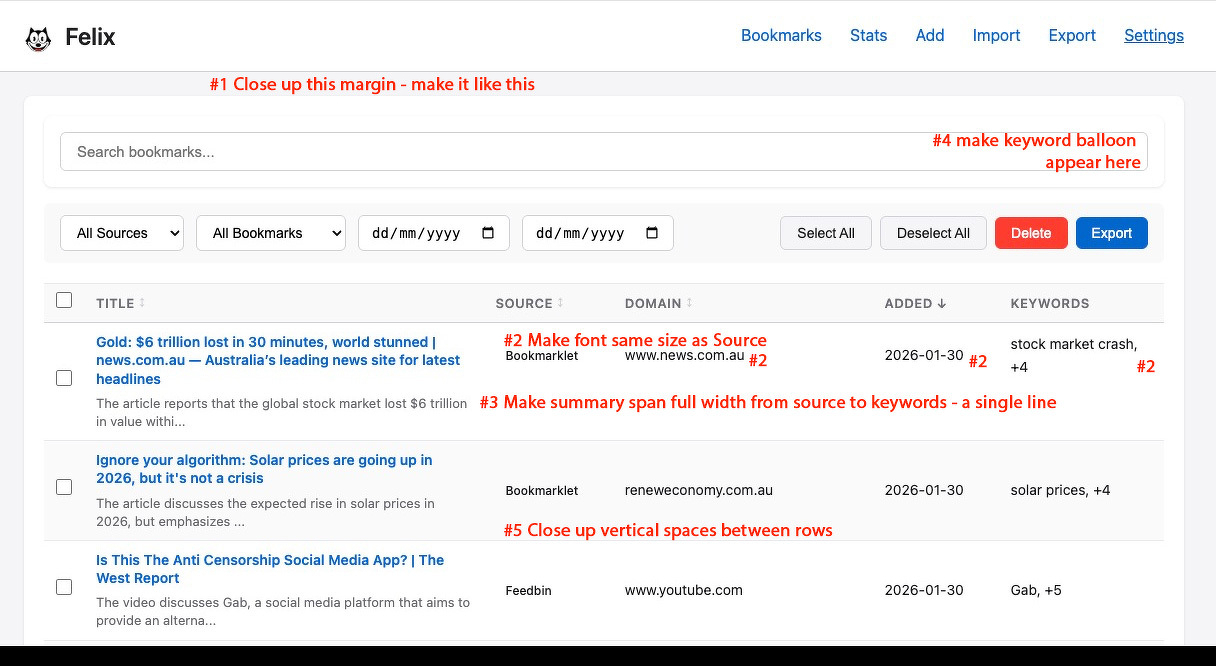Click the Felix cat logo icon
1216x666 pixels.
[x=38, y=38]
